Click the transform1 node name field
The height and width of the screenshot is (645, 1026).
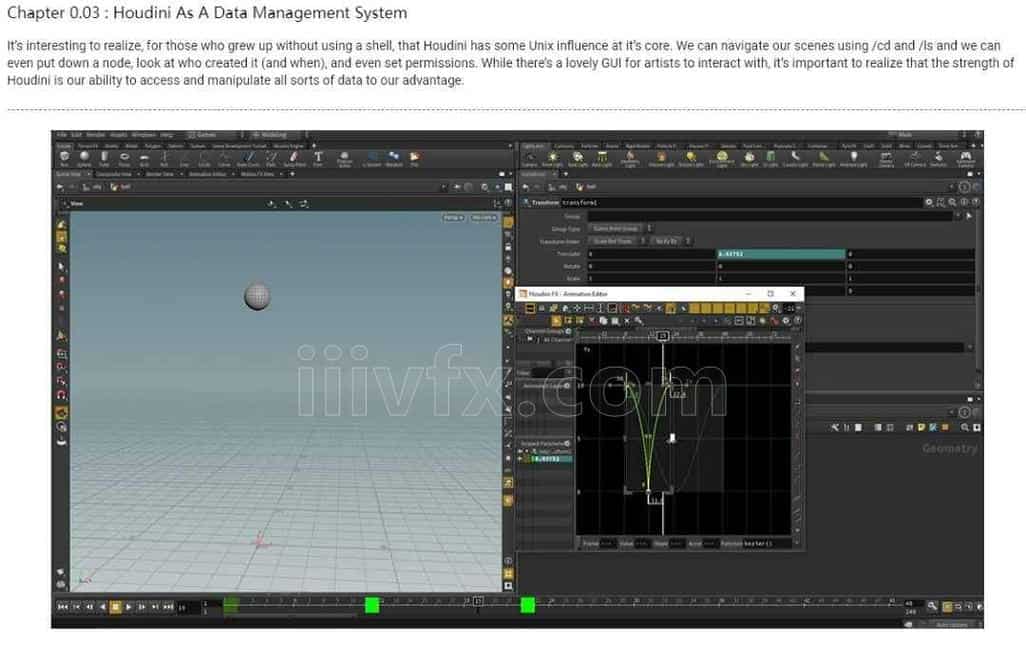tap(740, 203)
